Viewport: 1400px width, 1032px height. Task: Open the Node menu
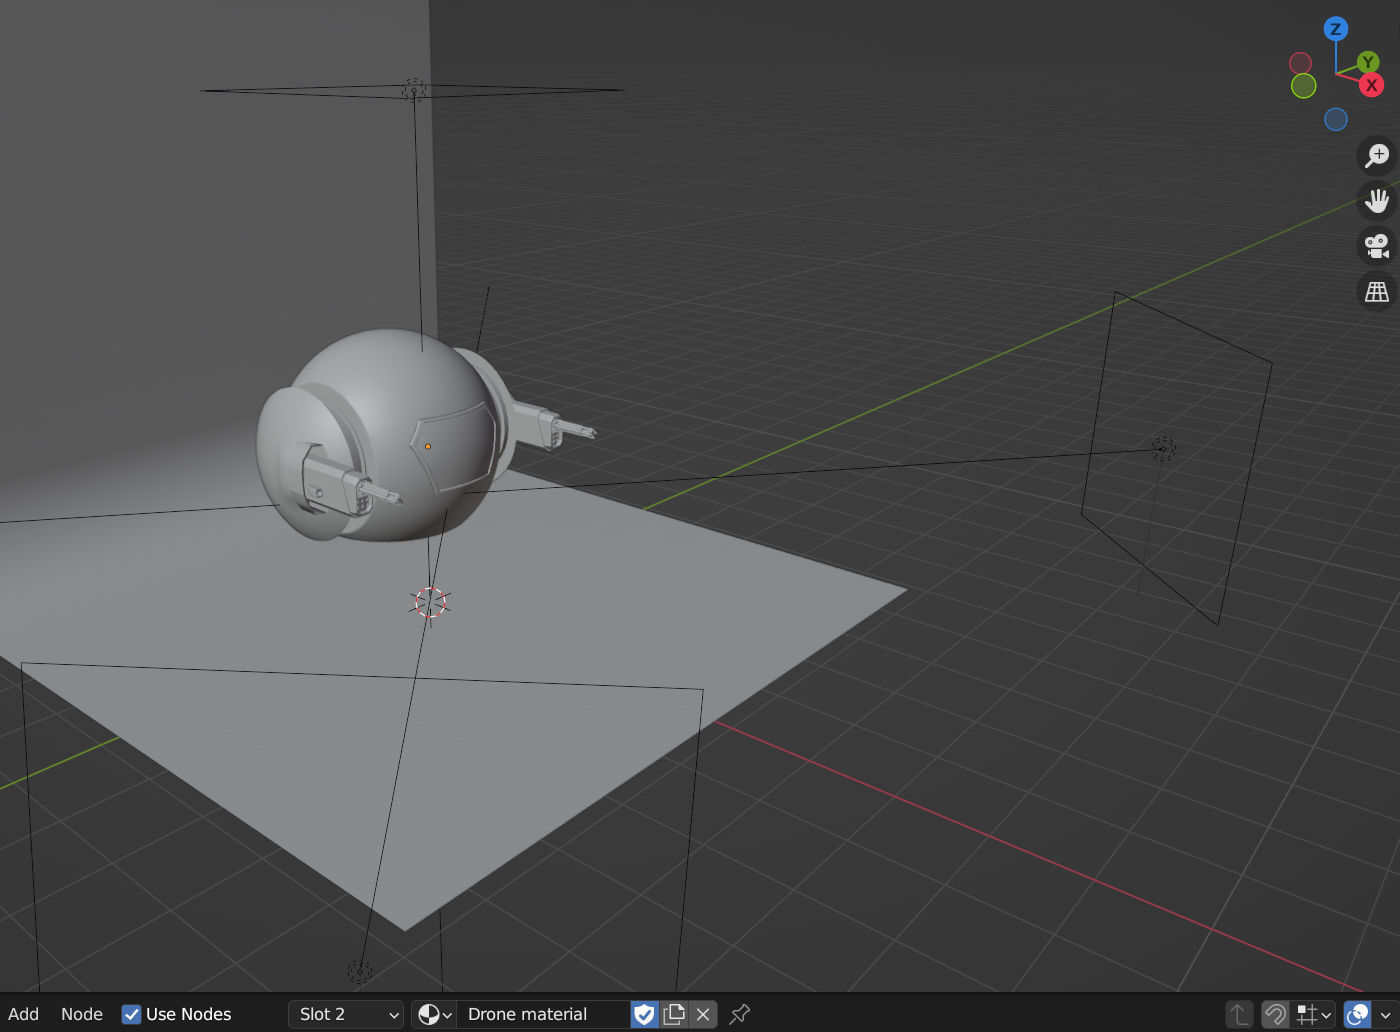[x=82, y=1014]
